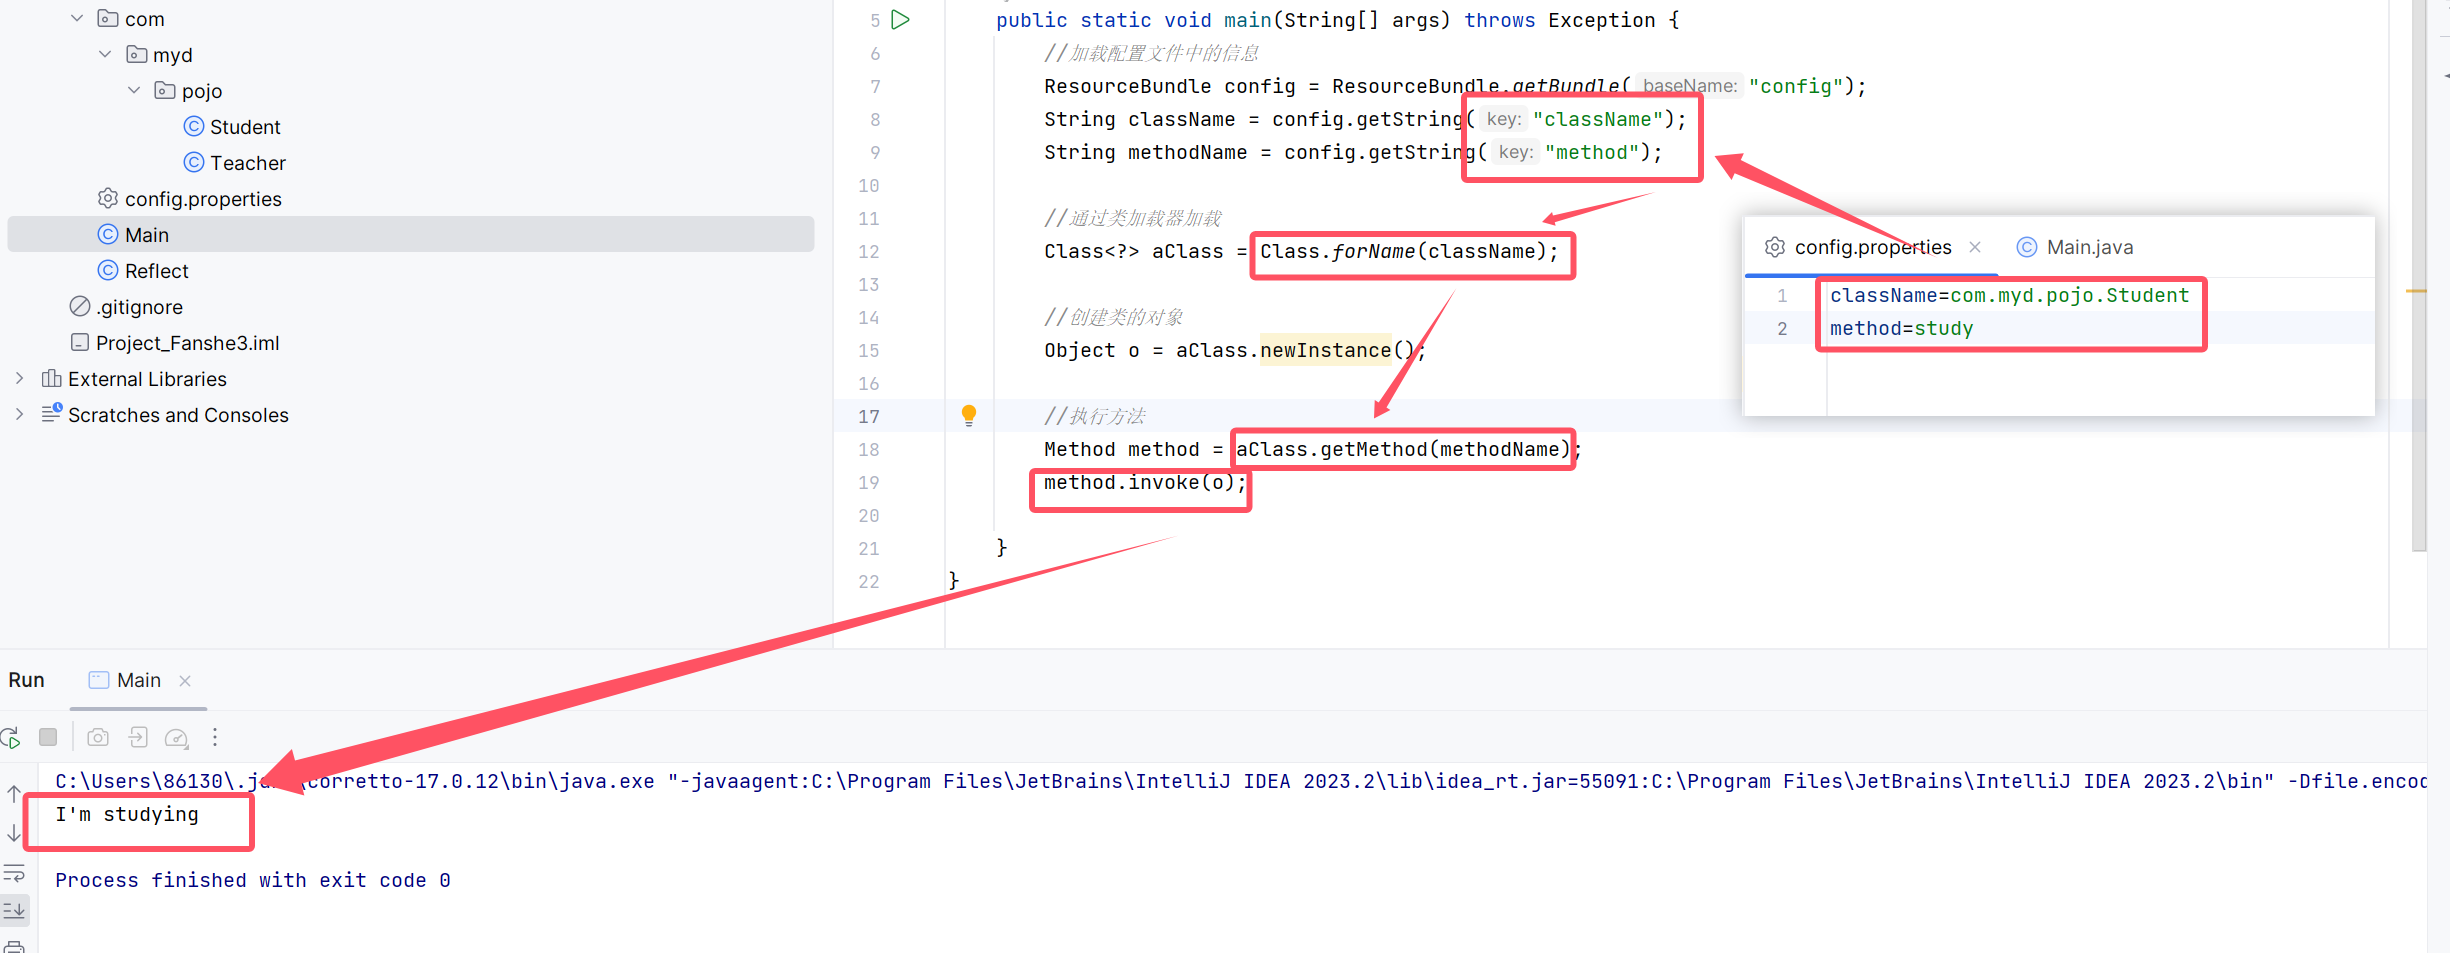Viewport: 2450px width, 953px height.
Task: Open the profiler gauge icon in Run toolbar
Action: [177, 737]
